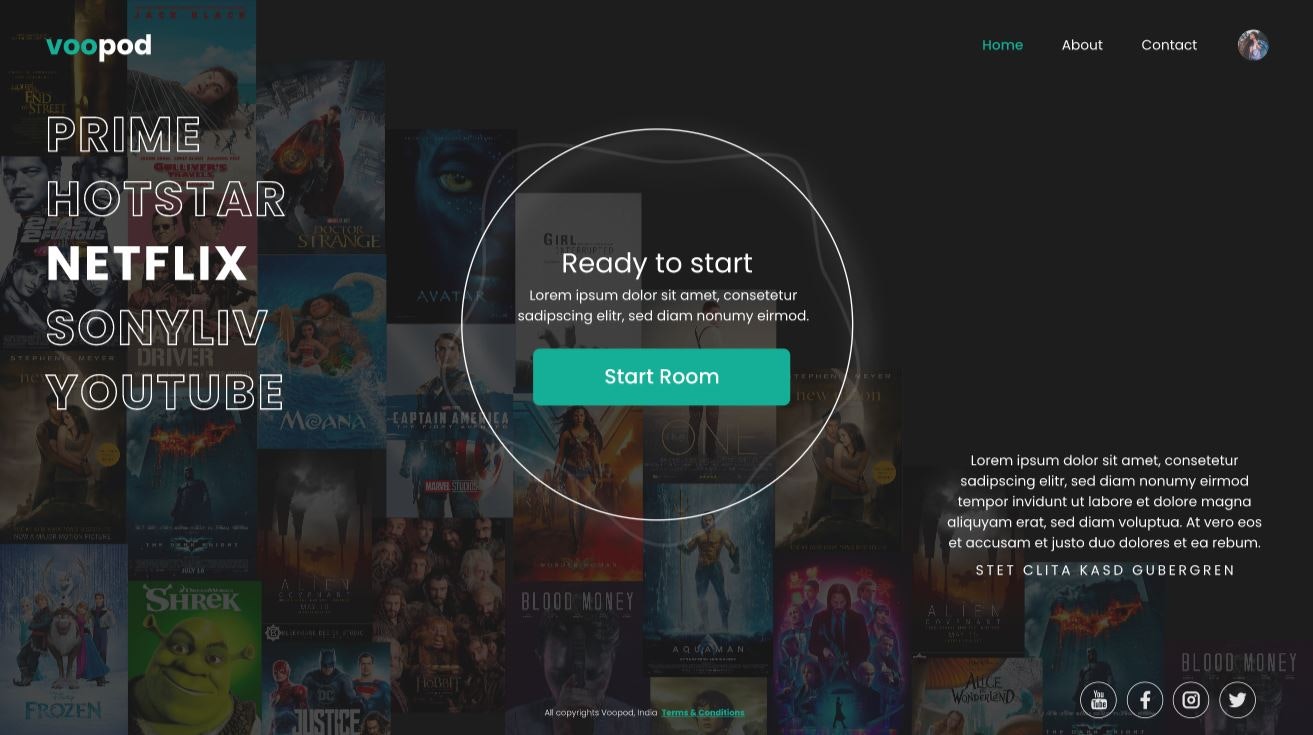Image resolution: width=1313 pixels, height=735 pixels.
Task: Select the Doctor Strange movie poster
Action: coord(320,157)
